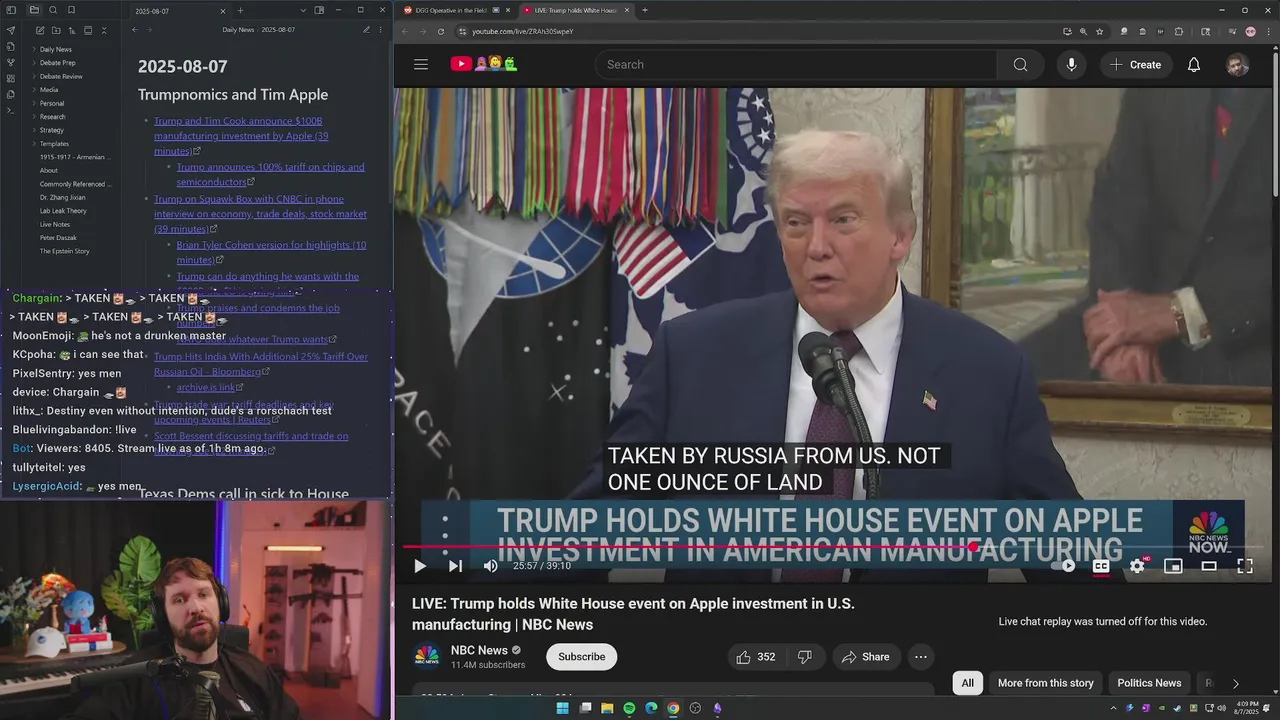Toggle Obsidian left sidebar icon
Viewport: 1280px width, 720px height.
11,10
